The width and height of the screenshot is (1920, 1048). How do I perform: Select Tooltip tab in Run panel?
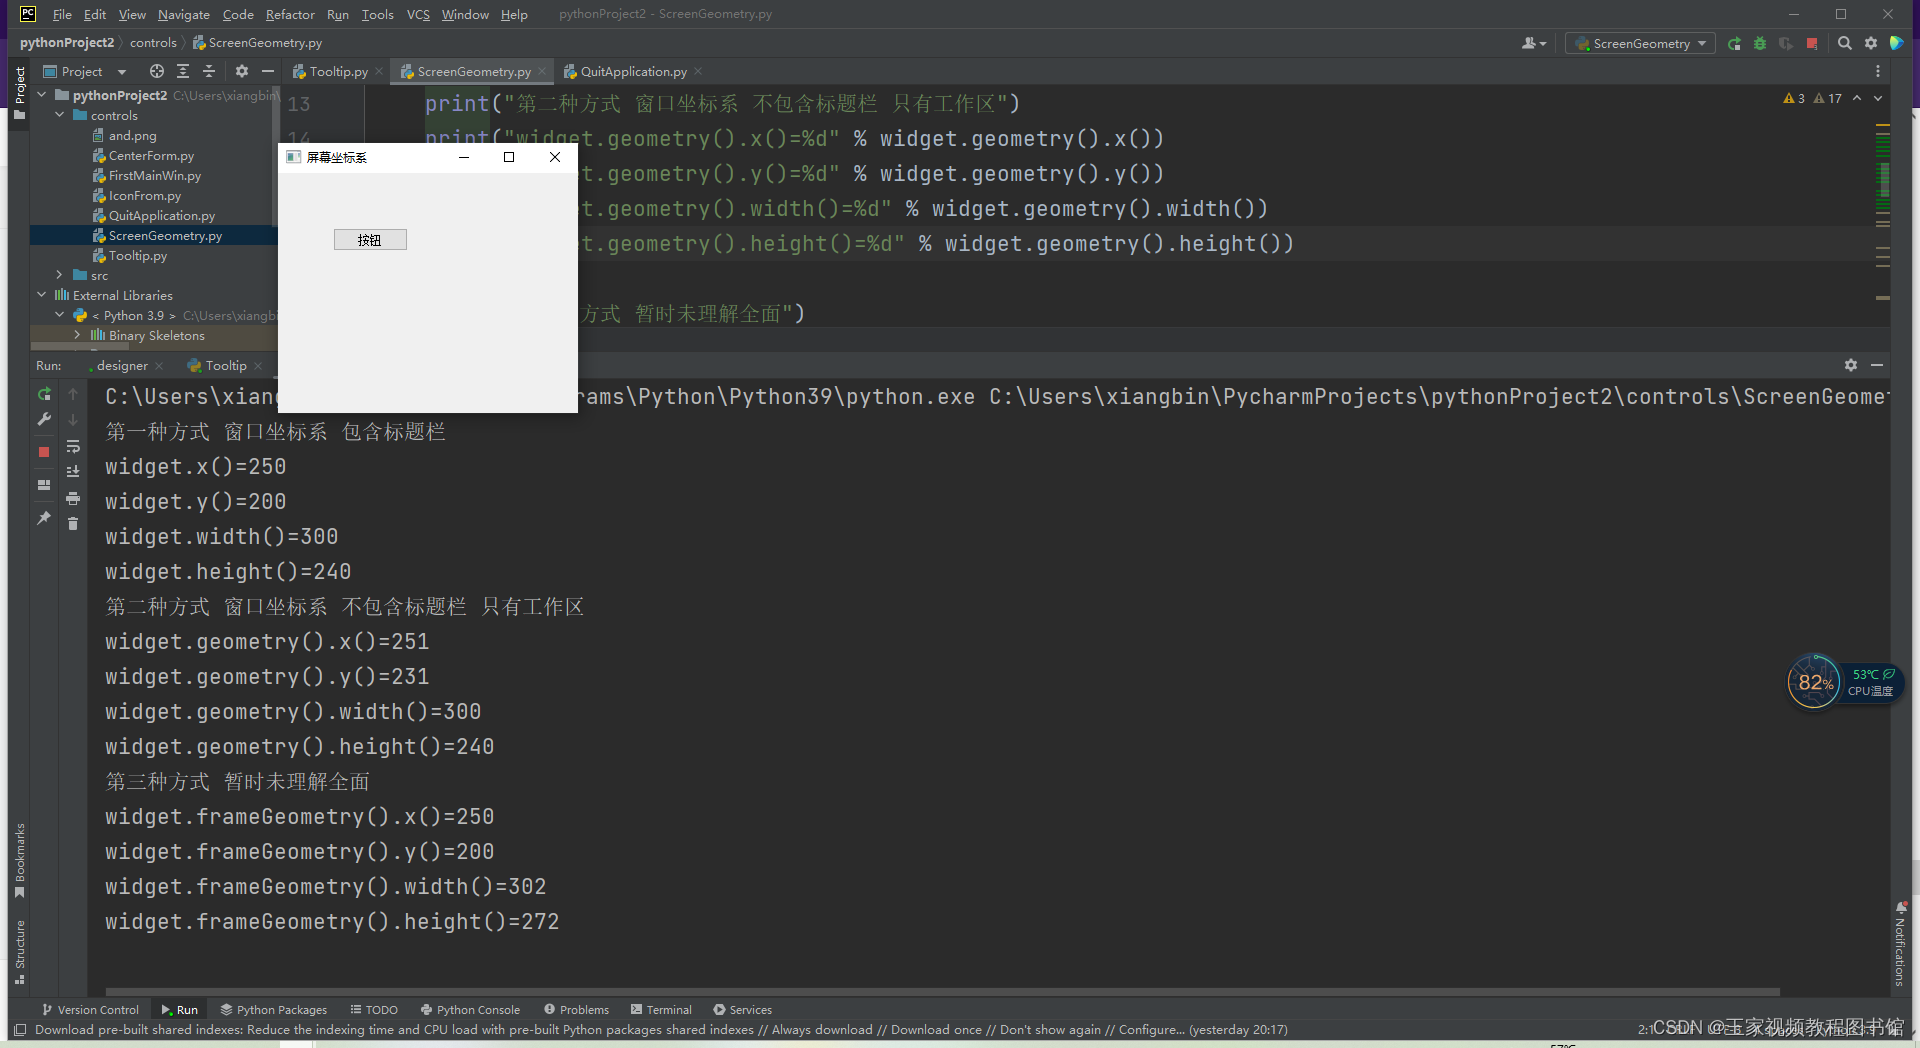226,365
